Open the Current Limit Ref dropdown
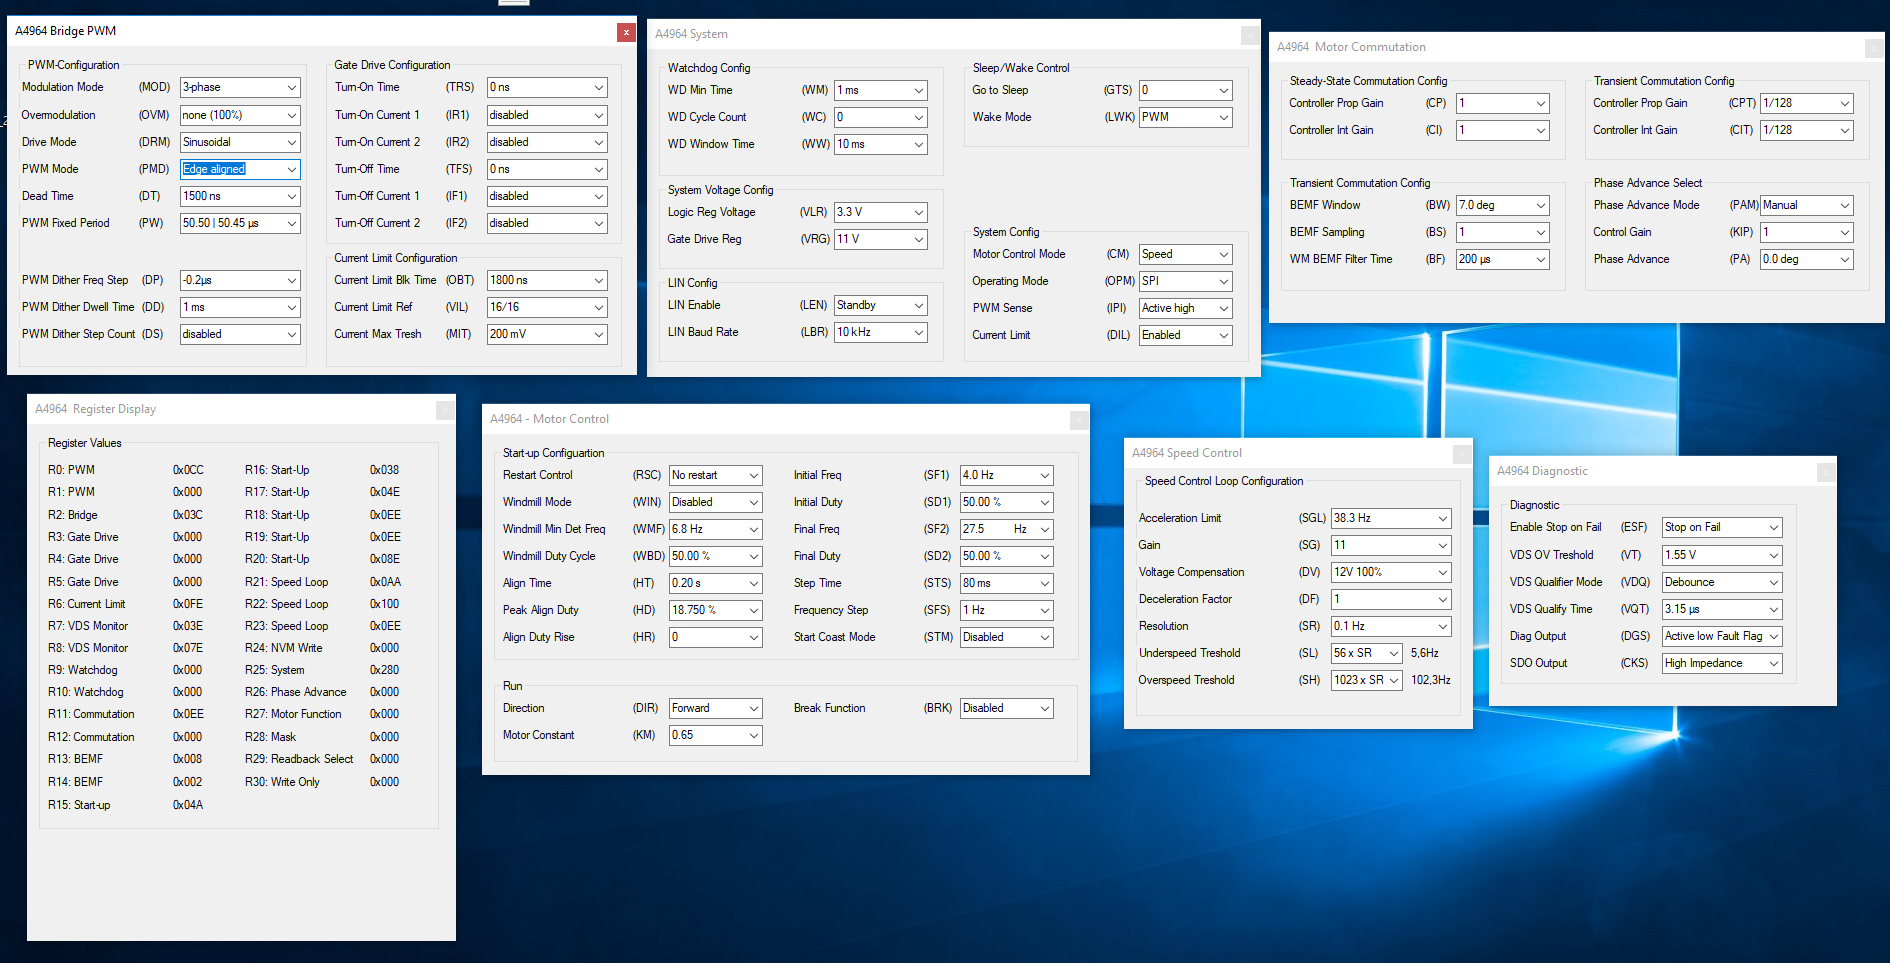Viewport: 1890px width, 963px height. pos(547,307)
